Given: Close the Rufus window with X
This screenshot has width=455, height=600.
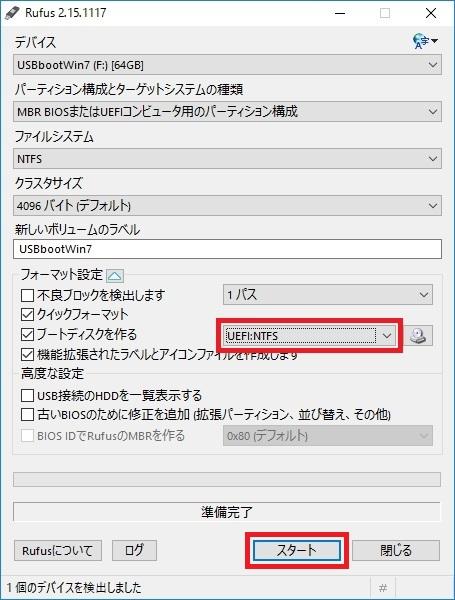Looking at the screenshot, I should pos(431,13).
